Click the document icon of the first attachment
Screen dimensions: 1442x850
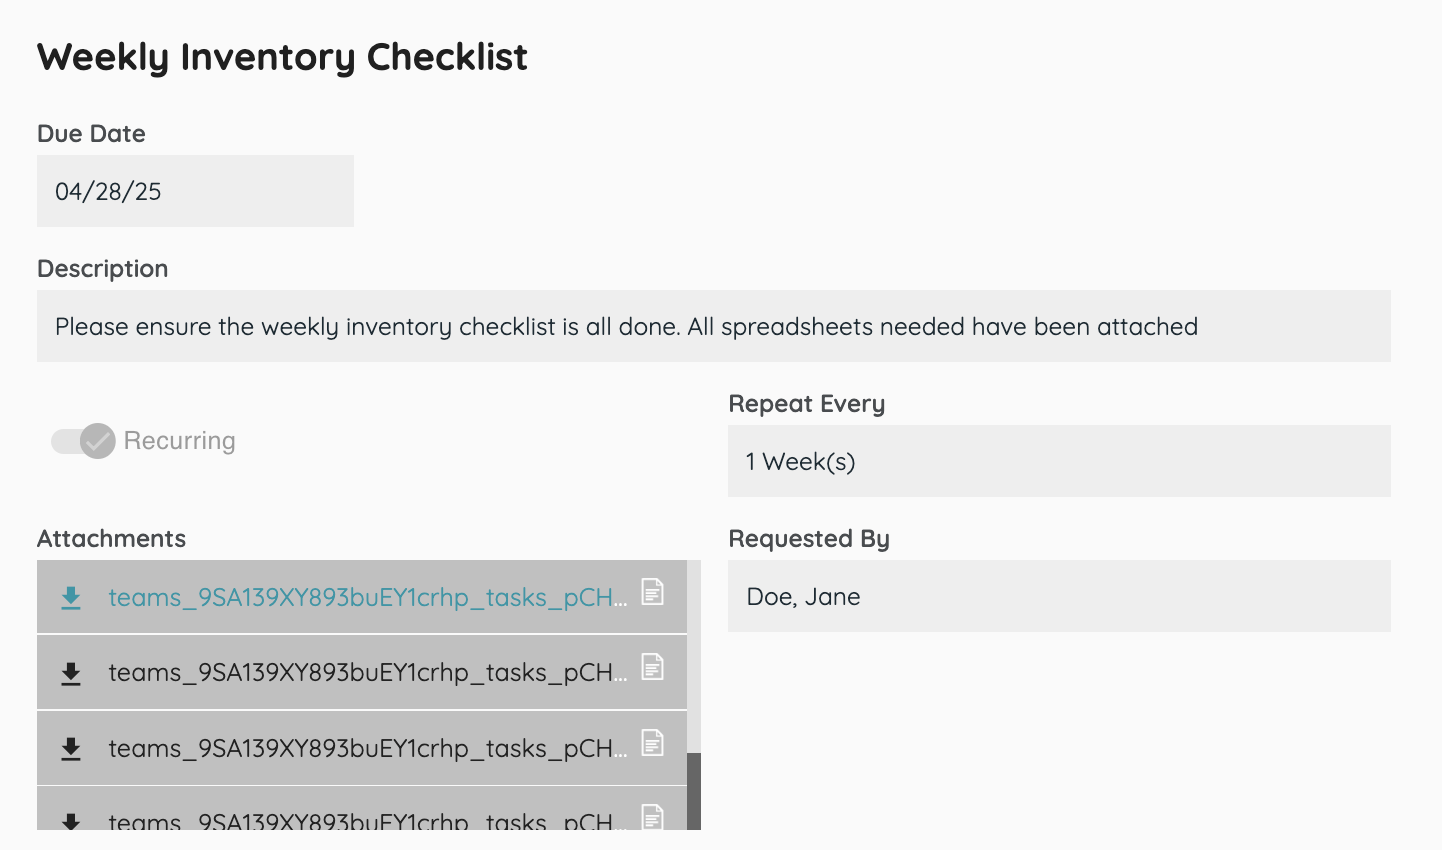(x=652, y=592)
